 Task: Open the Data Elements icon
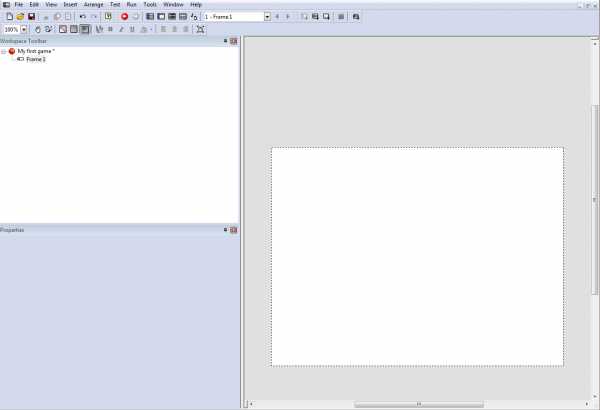194,16
